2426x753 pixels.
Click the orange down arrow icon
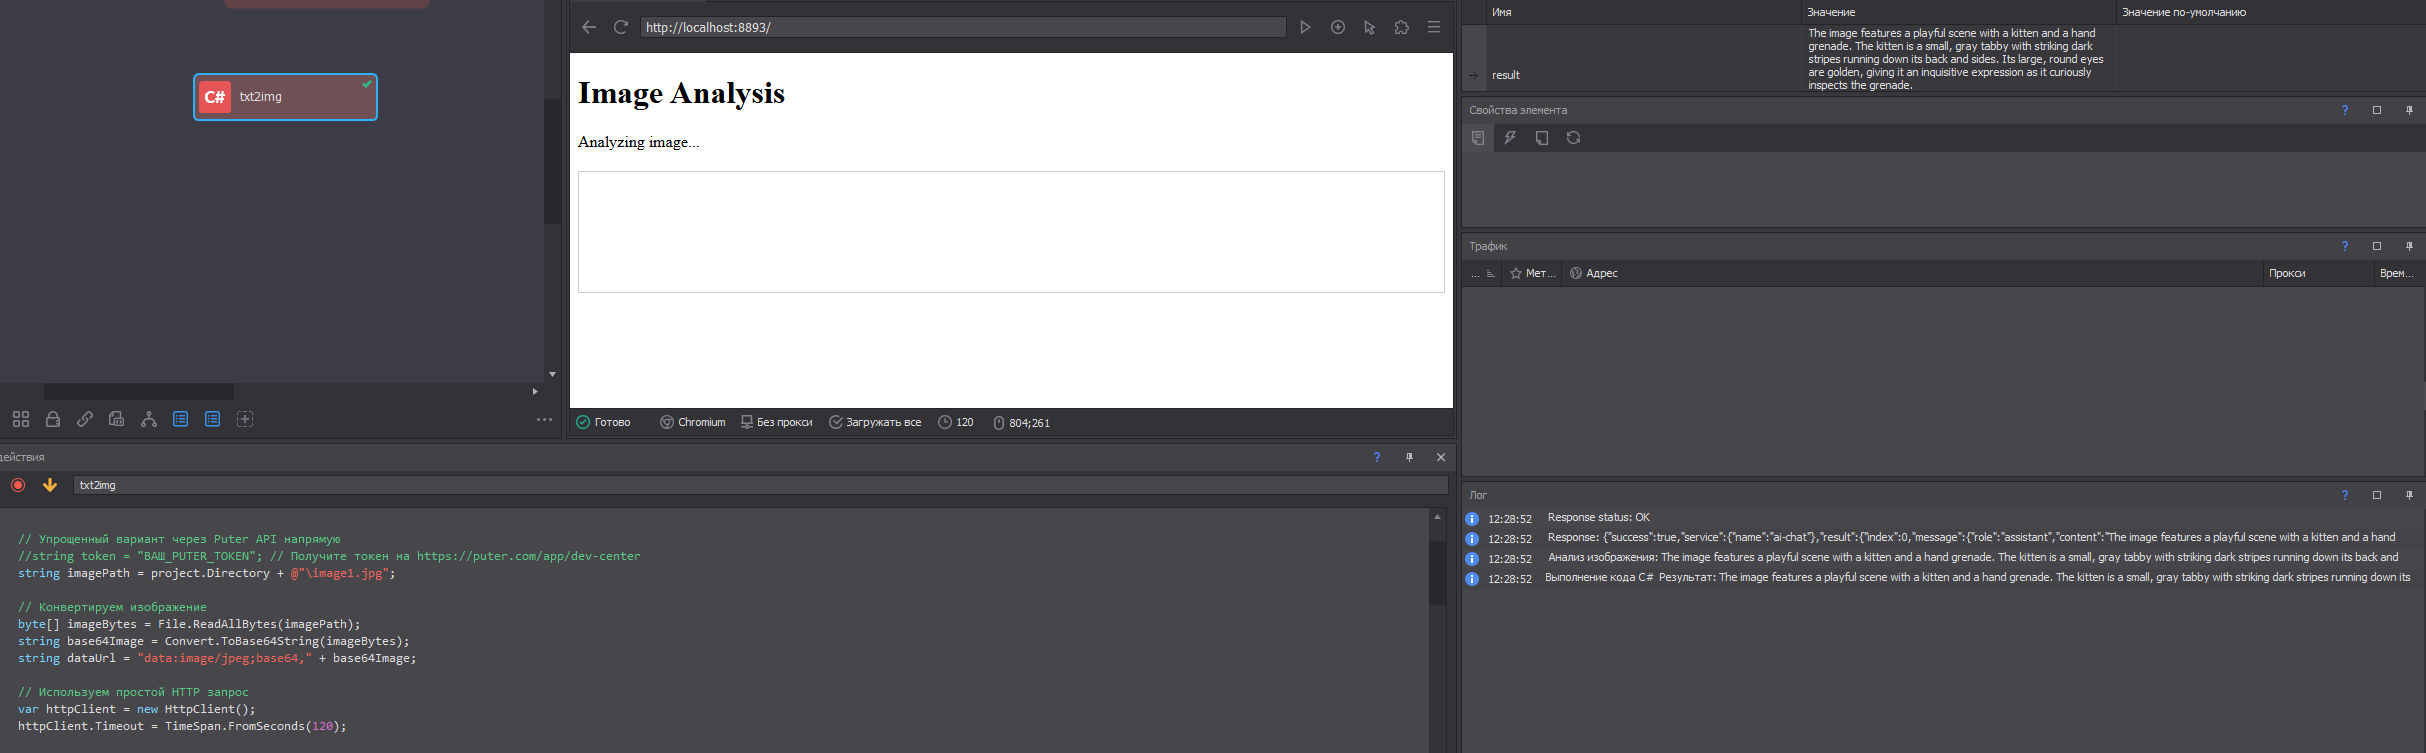click(49, 485)
